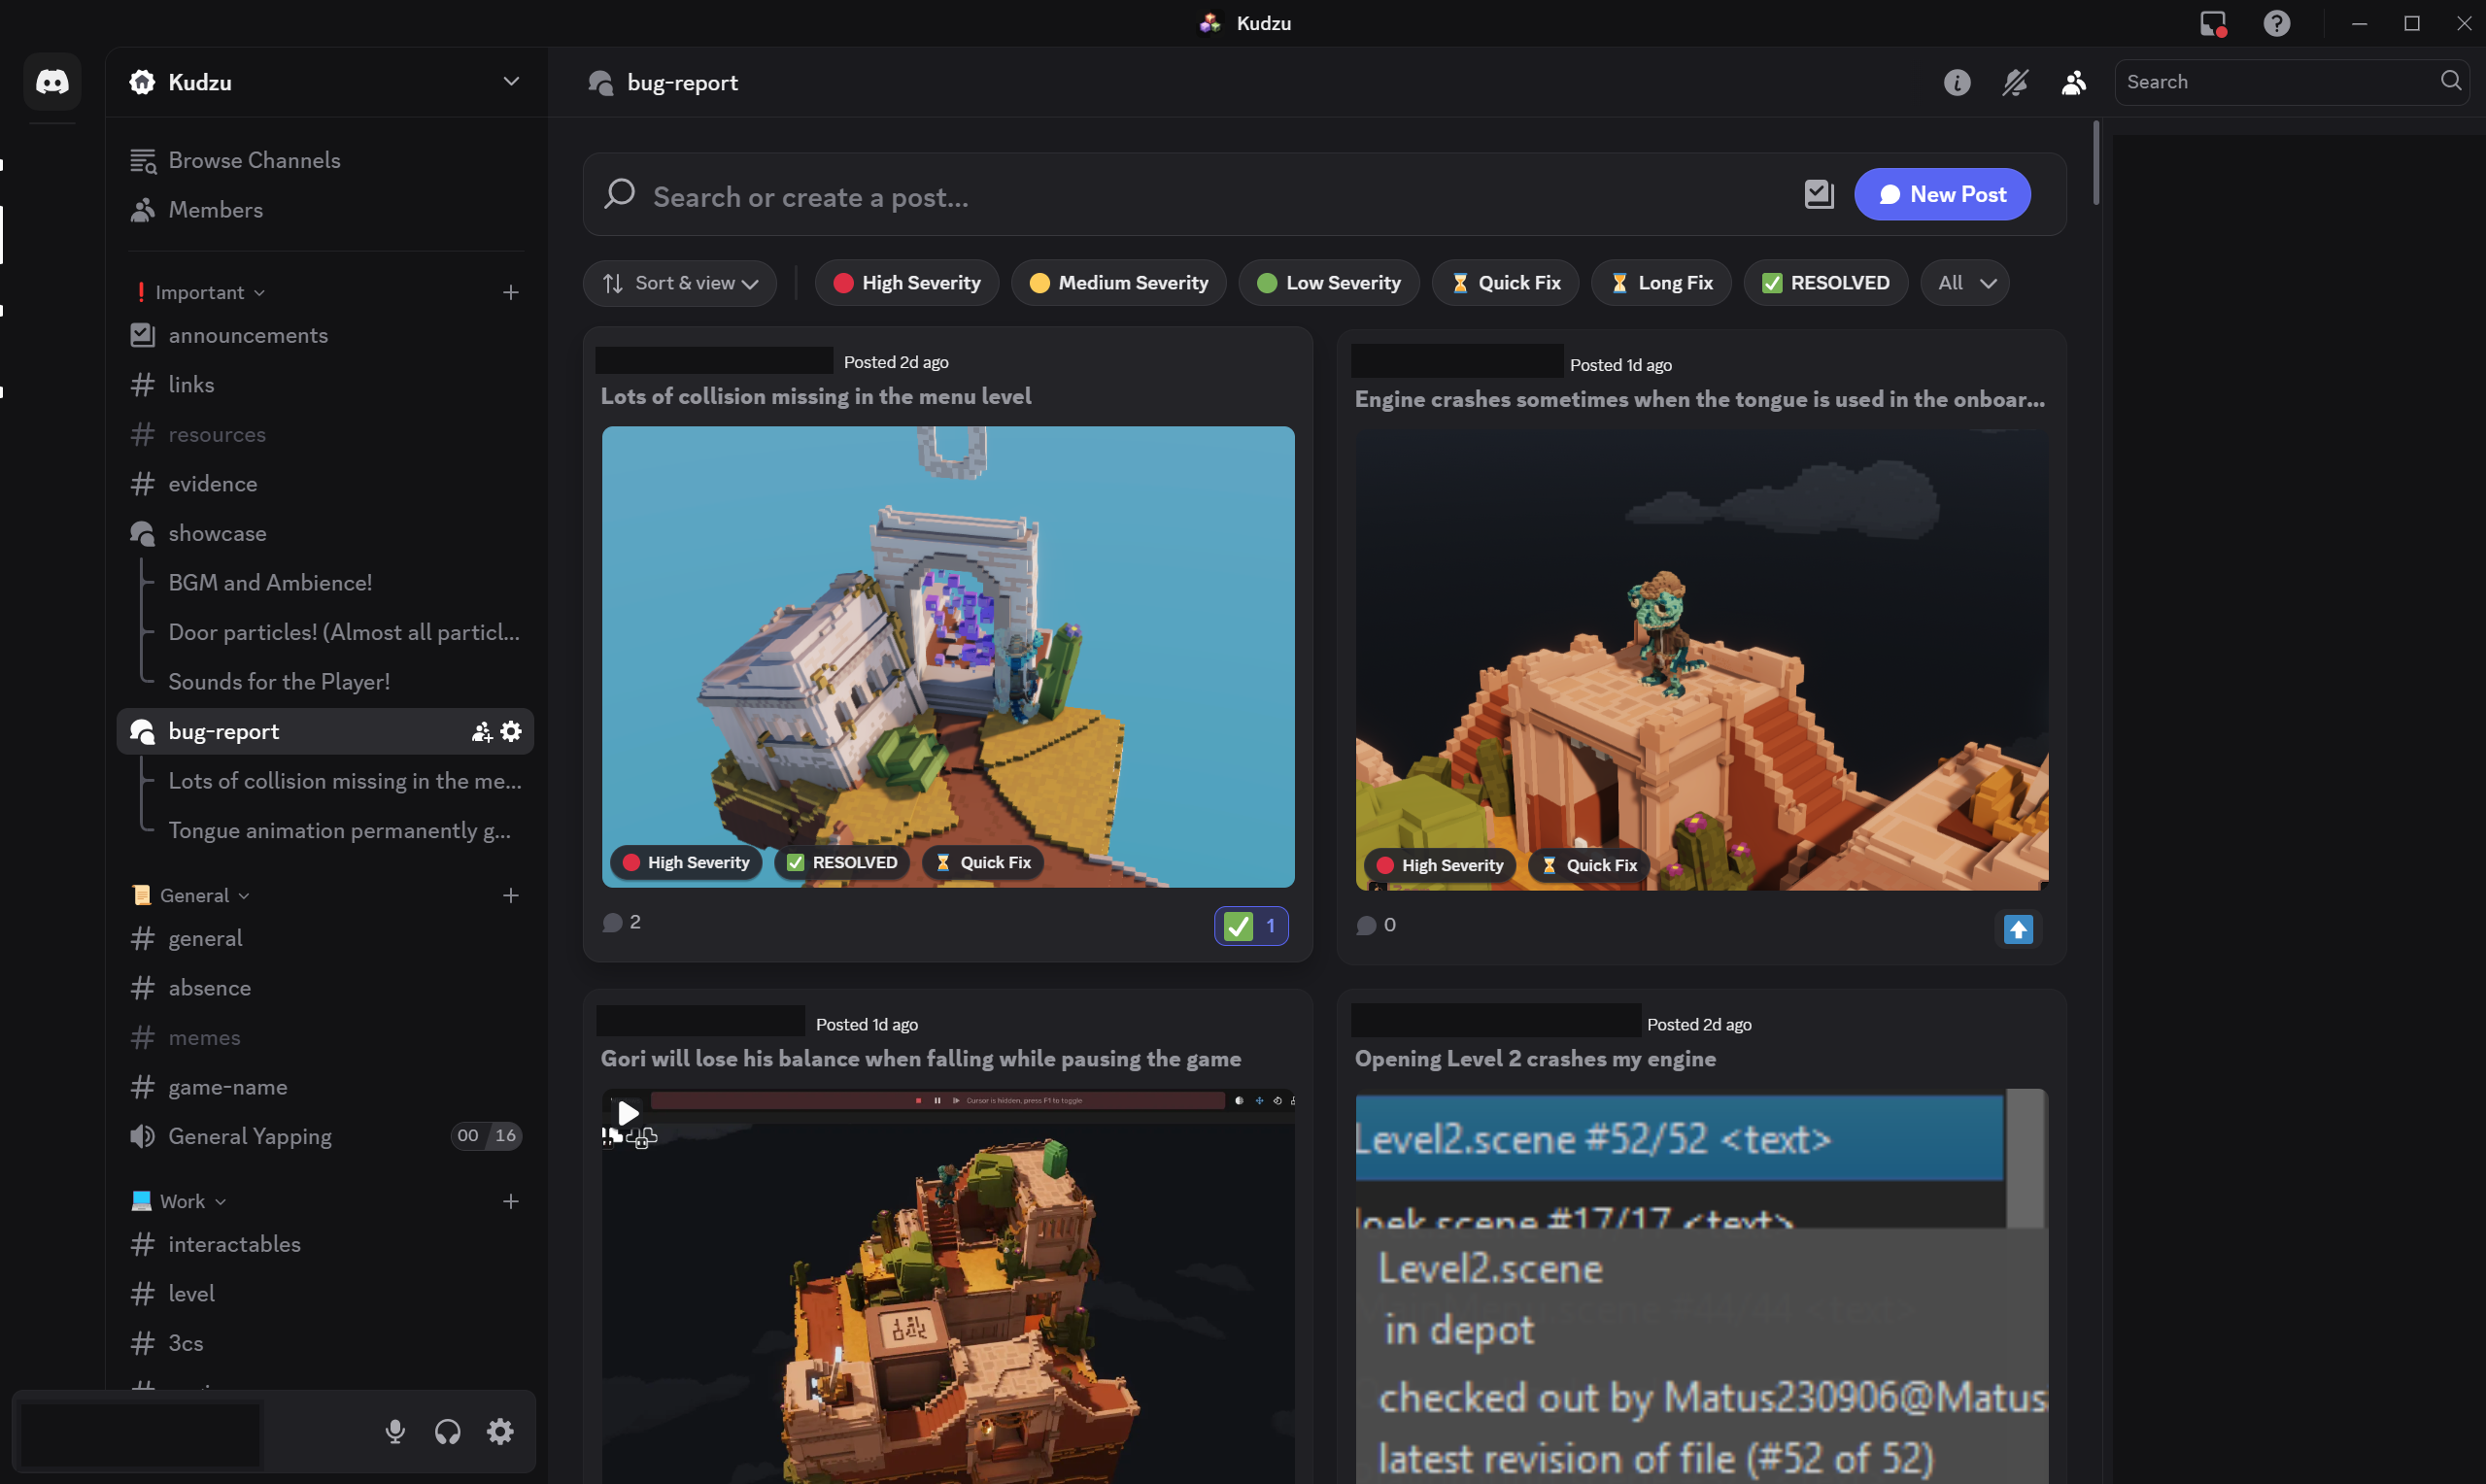Viewport: 2486px width, 1484px height.
Task: Open User Settings gear
Action: (500, 1432)
